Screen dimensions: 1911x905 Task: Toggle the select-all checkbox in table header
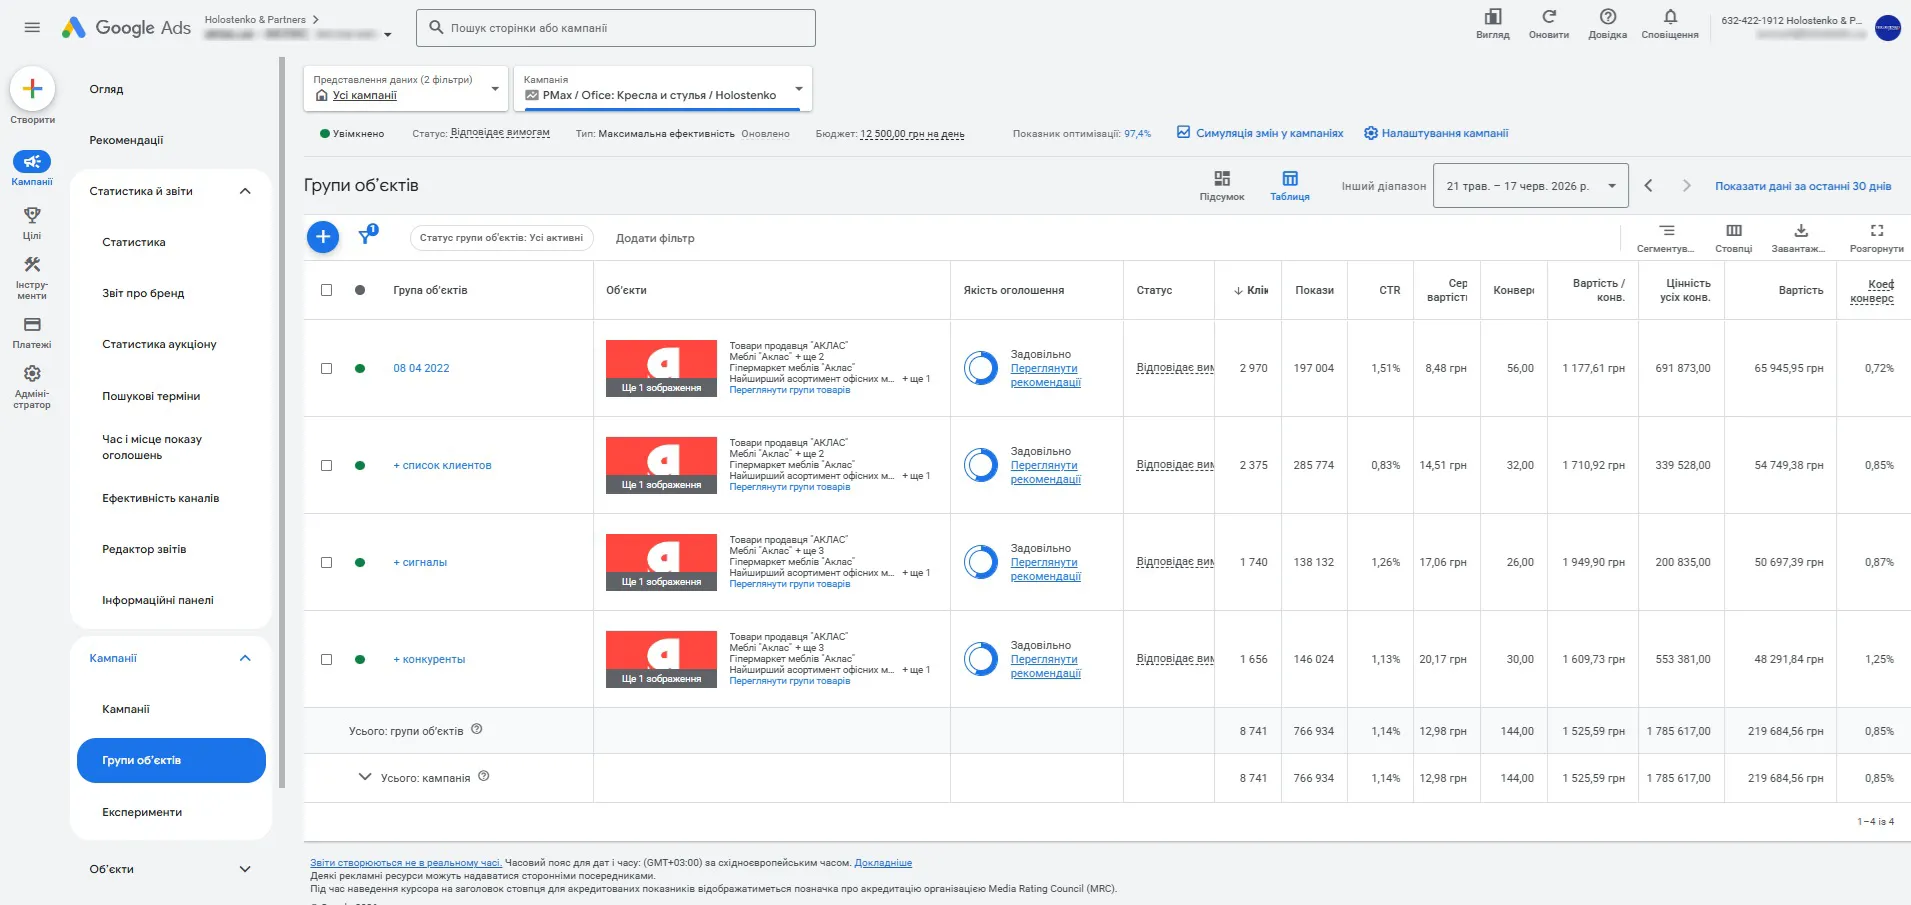pos(326,290)
